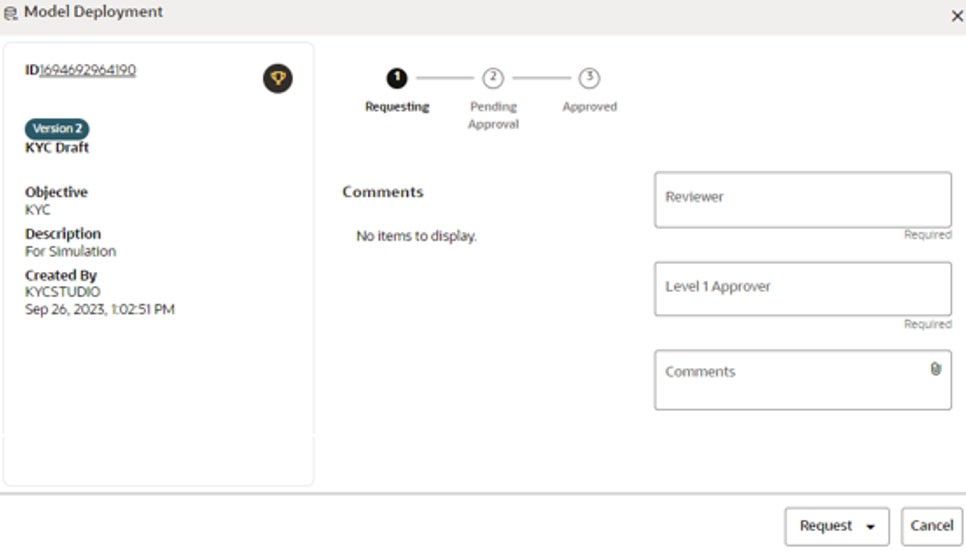The height and width of the screenshot is (551, 966).
Task: Select step 1 Requesting circle
Action: point(397,78)
